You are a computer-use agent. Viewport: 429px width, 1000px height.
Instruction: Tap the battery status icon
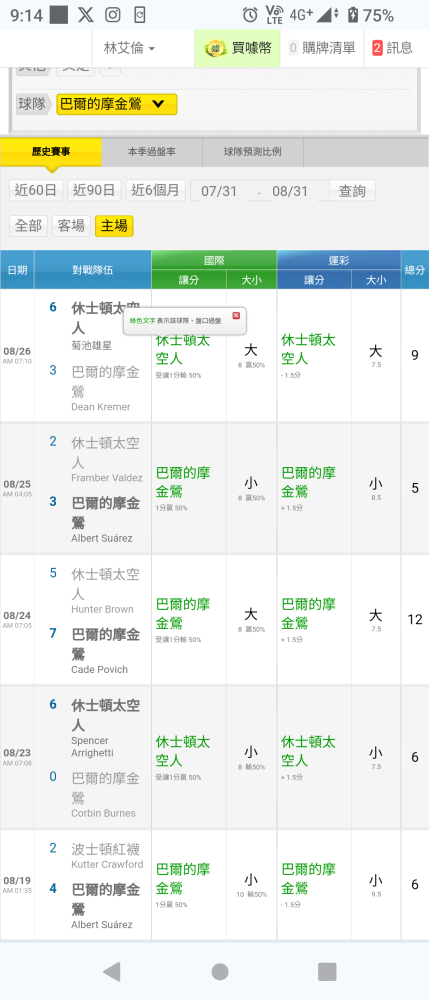tap(353, 15)
